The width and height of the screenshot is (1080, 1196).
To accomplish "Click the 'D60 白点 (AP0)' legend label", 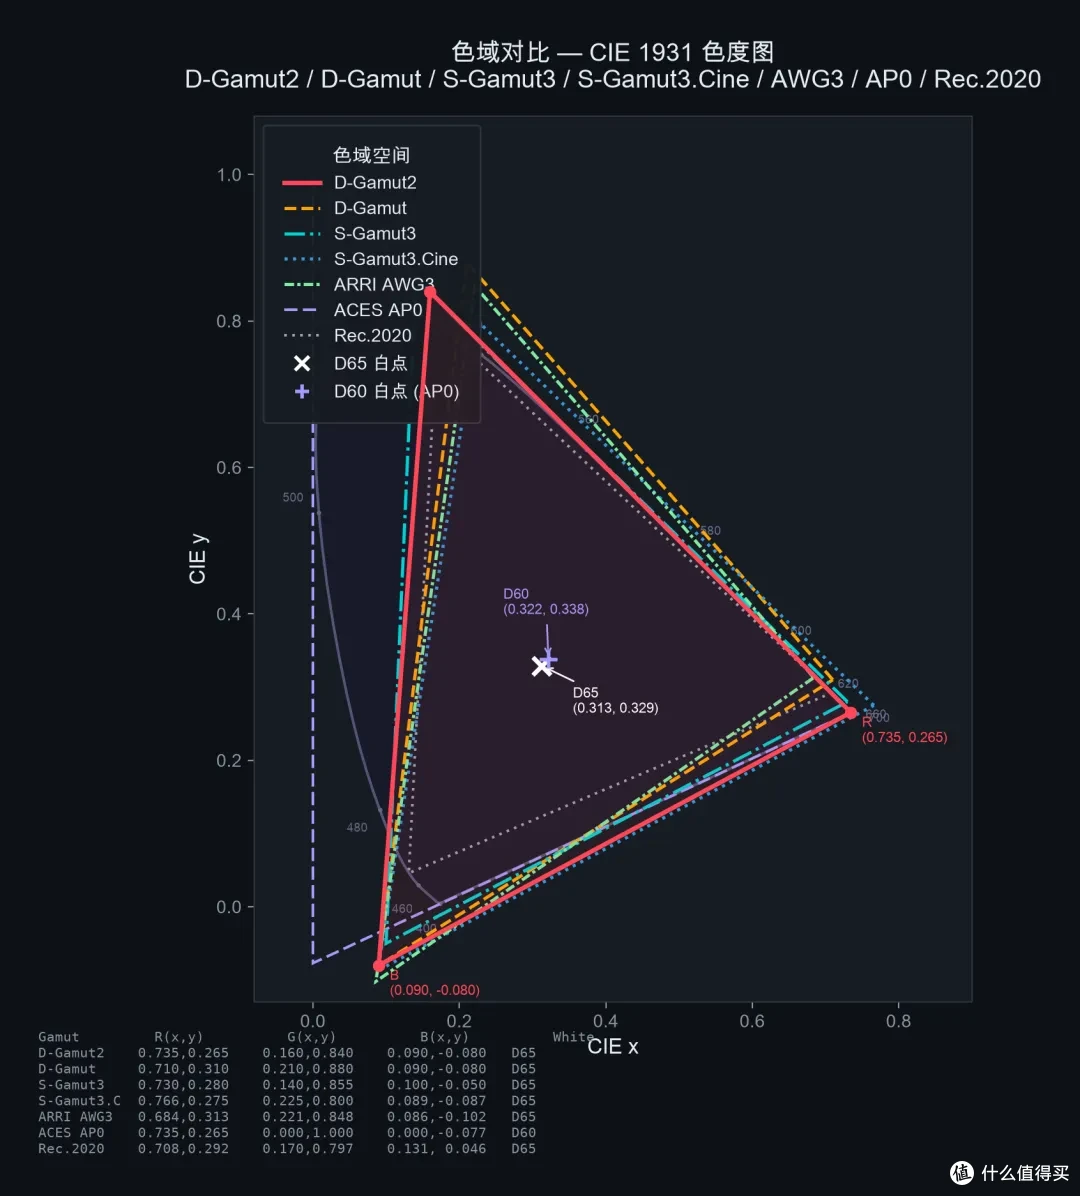I will tap(397, 391).
